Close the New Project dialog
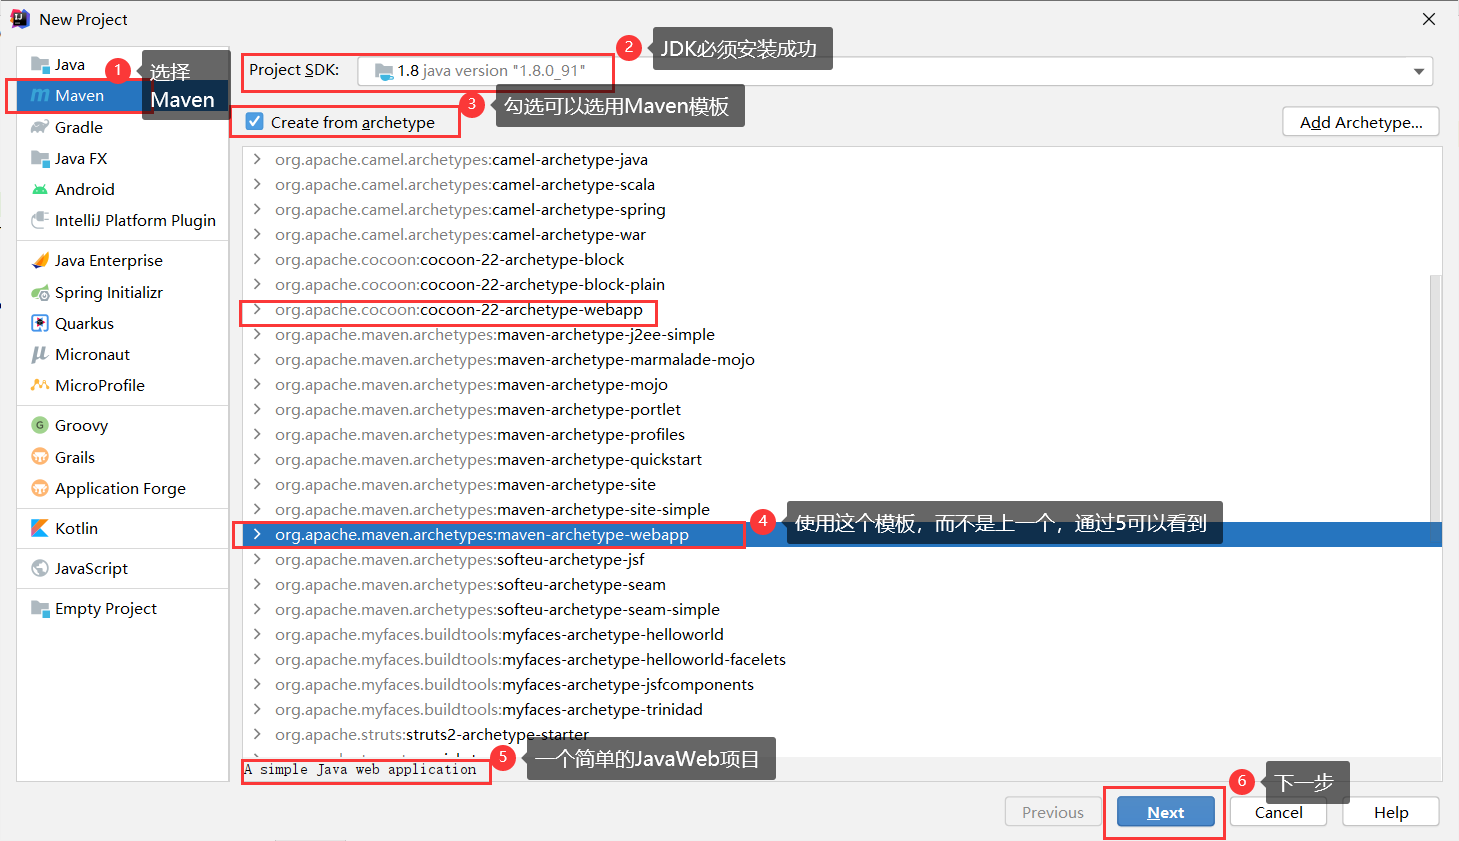Image resolution: width=1459 pixels, height=841 pixels. click(x=1429, y=19)
